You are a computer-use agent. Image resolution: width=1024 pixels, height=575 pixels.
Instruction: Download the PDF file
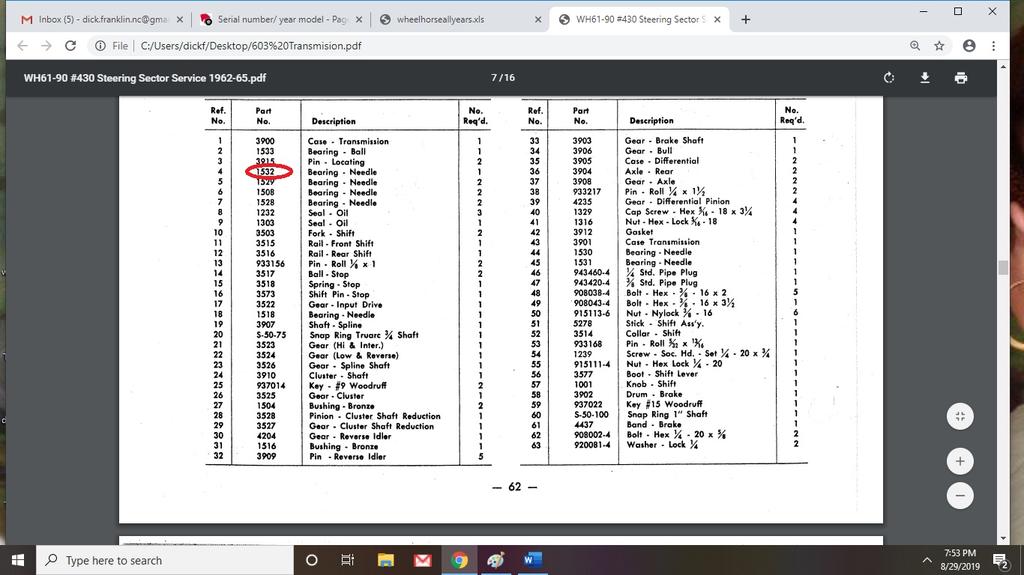pyautogui.click(x=925, y=78)
